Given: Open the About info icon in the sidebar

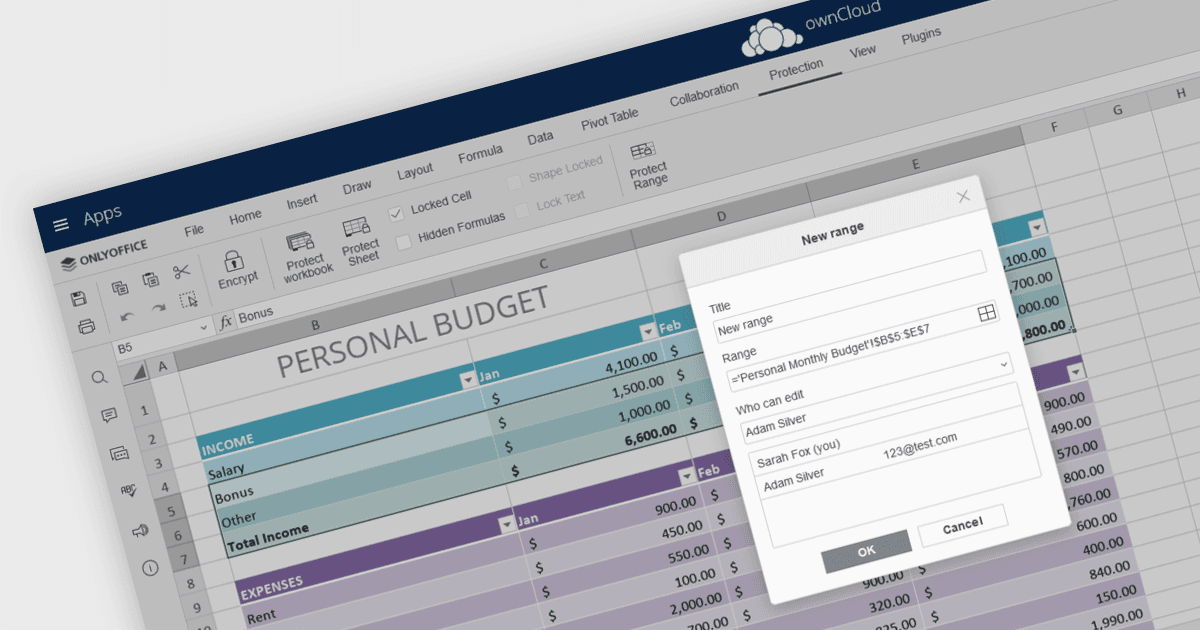Looking at the screenshot, I should point(150,568).
